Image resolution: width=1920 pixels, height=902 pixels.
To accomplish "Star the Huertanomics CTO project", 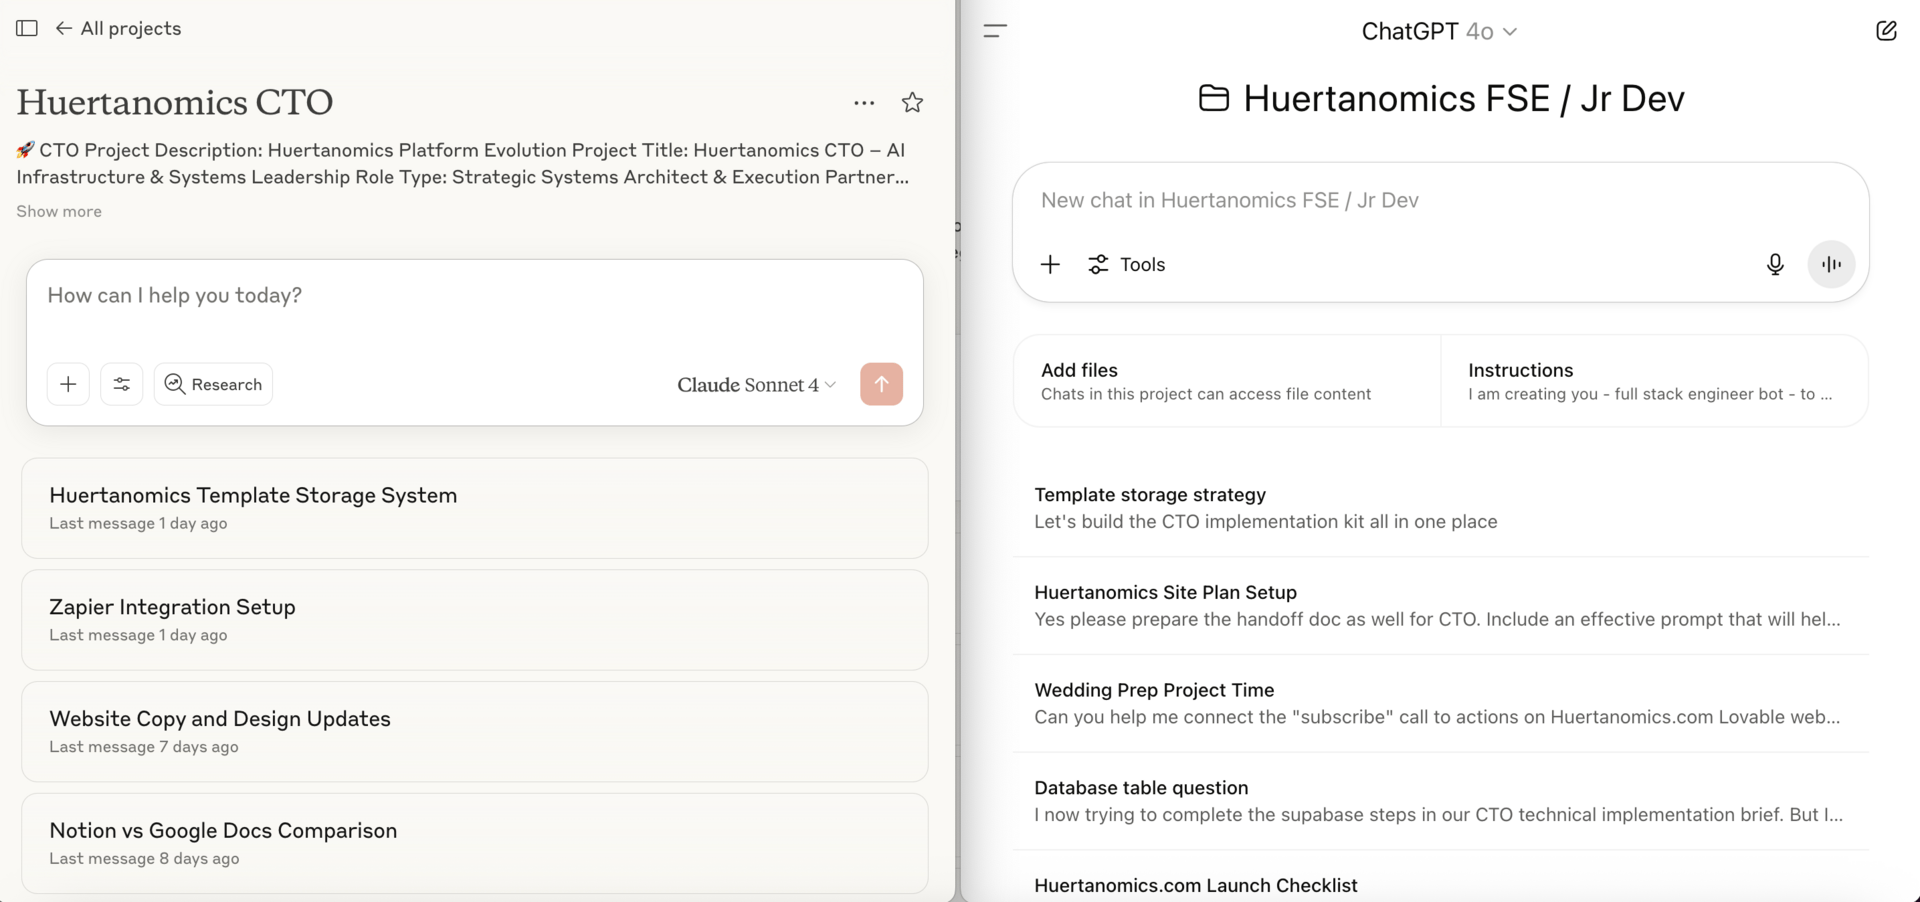I will 912,102.
